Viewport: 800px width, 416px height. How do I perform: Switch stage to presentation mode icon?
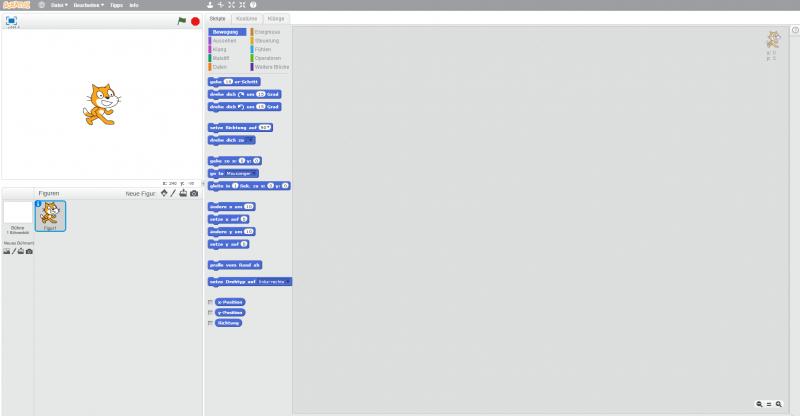point(11,21)
